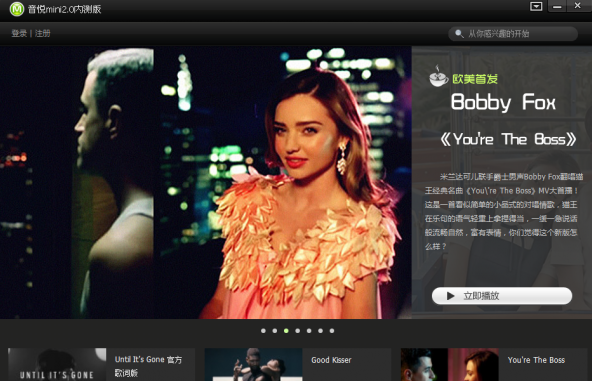Open the 注册 register link
This screenshot has height=381, width=592.
tap(43, 33)
